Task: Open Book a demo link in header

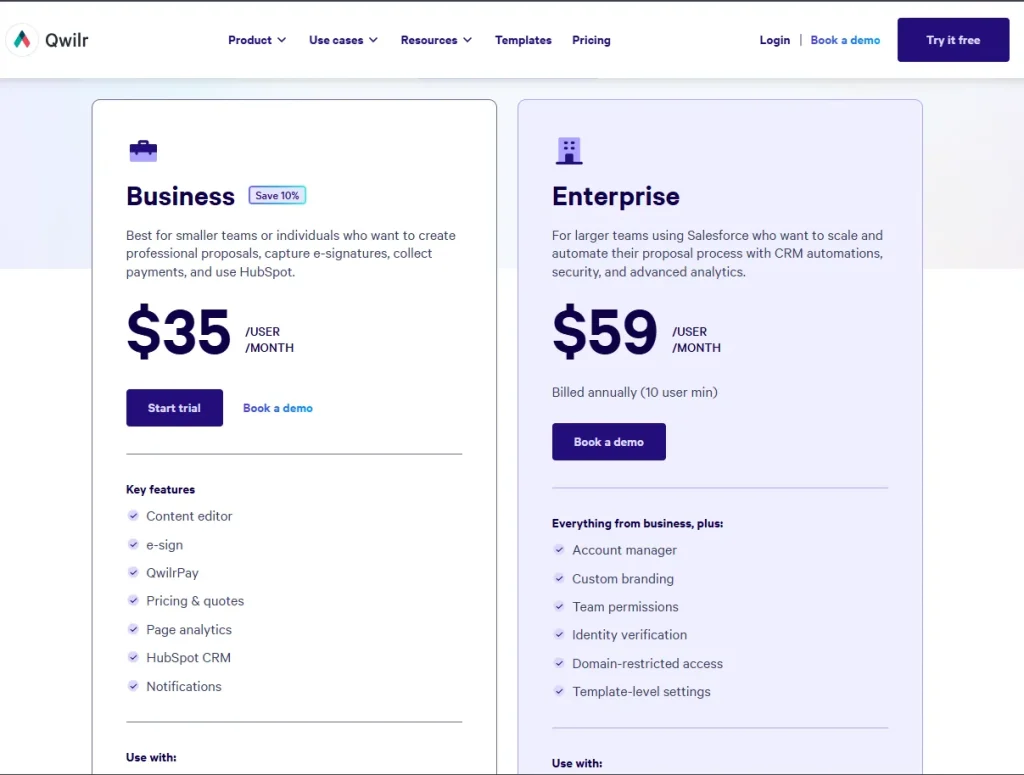Action: (845, 40)
